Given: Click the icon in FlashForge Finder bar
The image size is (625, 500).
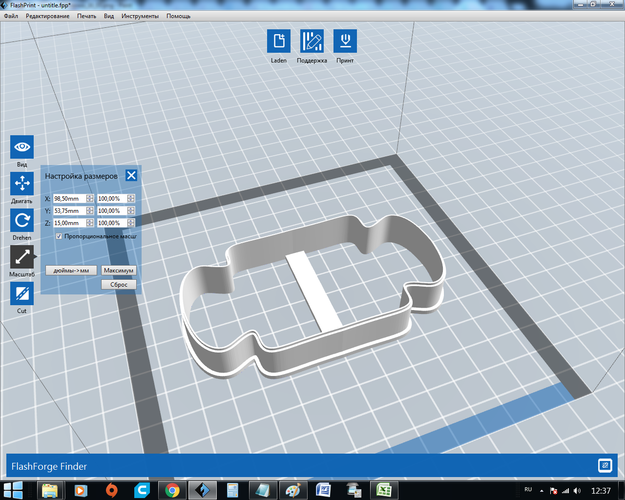Looking at the screenshot, I should (605, 465).
